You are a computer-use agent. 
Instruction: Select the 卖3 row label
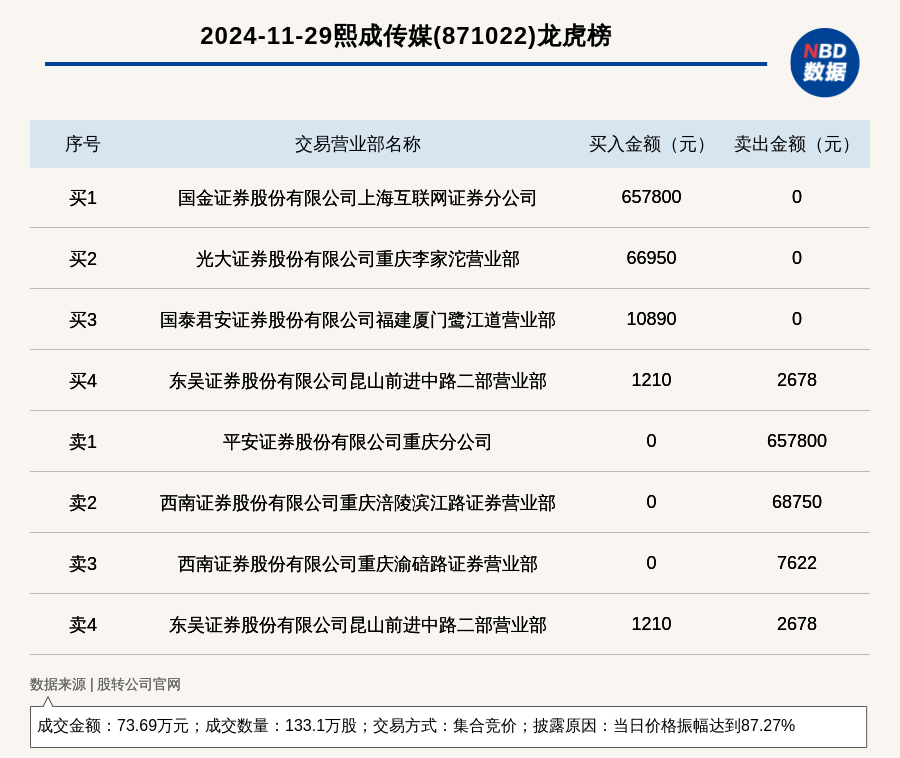[83, 564]
